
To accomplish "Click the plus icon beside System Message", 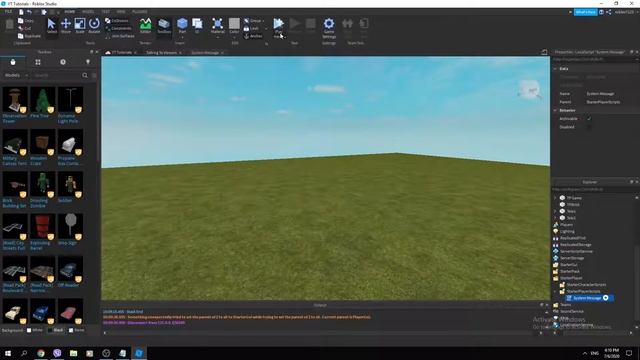I will coord(606,298).
